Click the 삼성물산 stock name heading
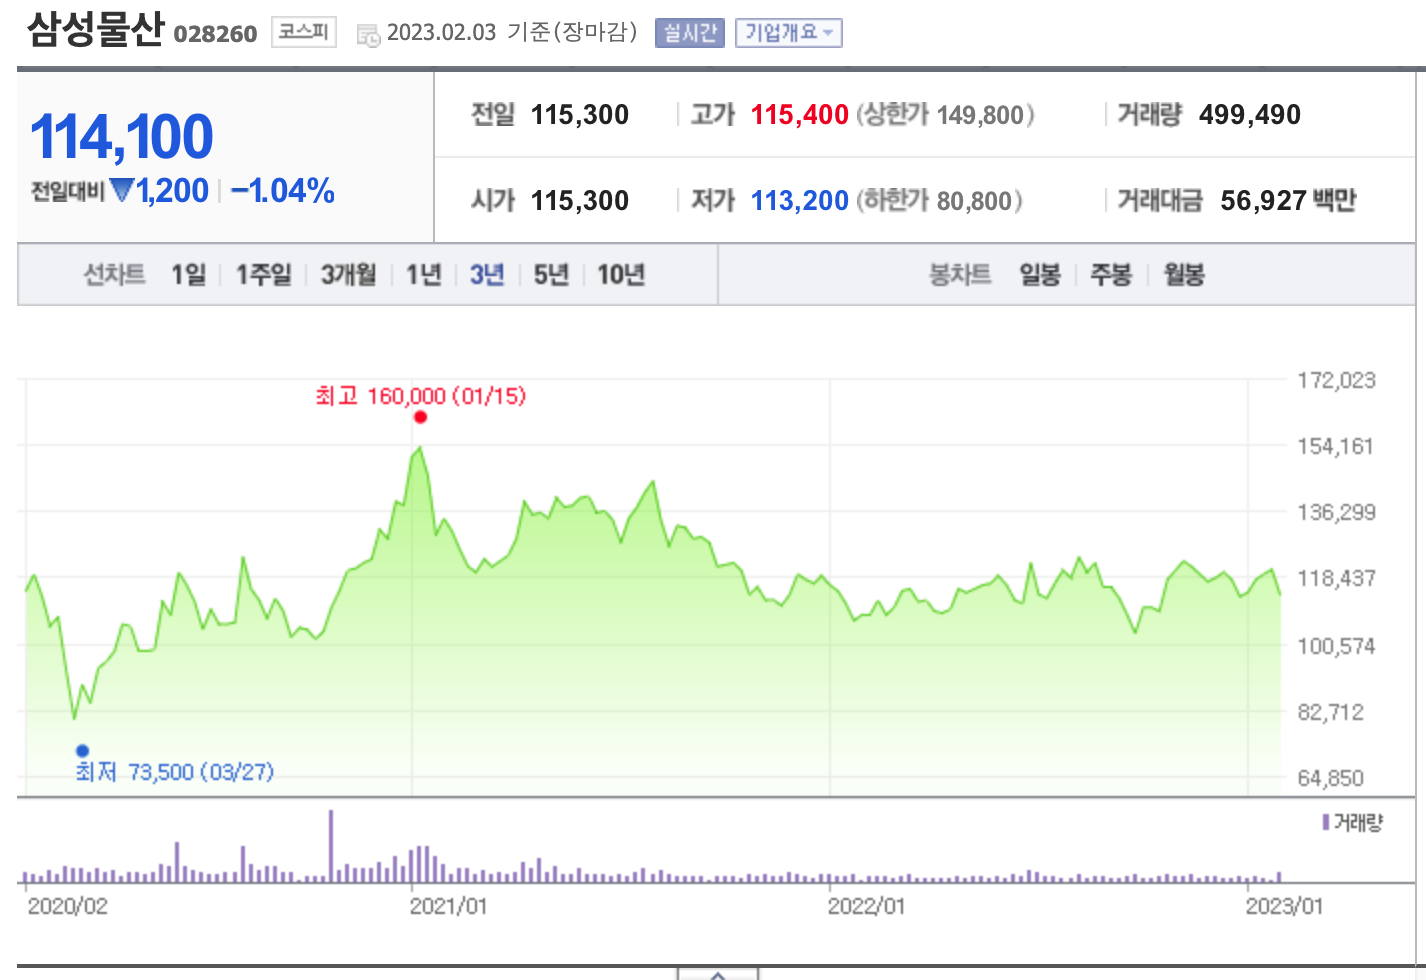Screen dimensions: 1426x980 click(x=96, y=28)
